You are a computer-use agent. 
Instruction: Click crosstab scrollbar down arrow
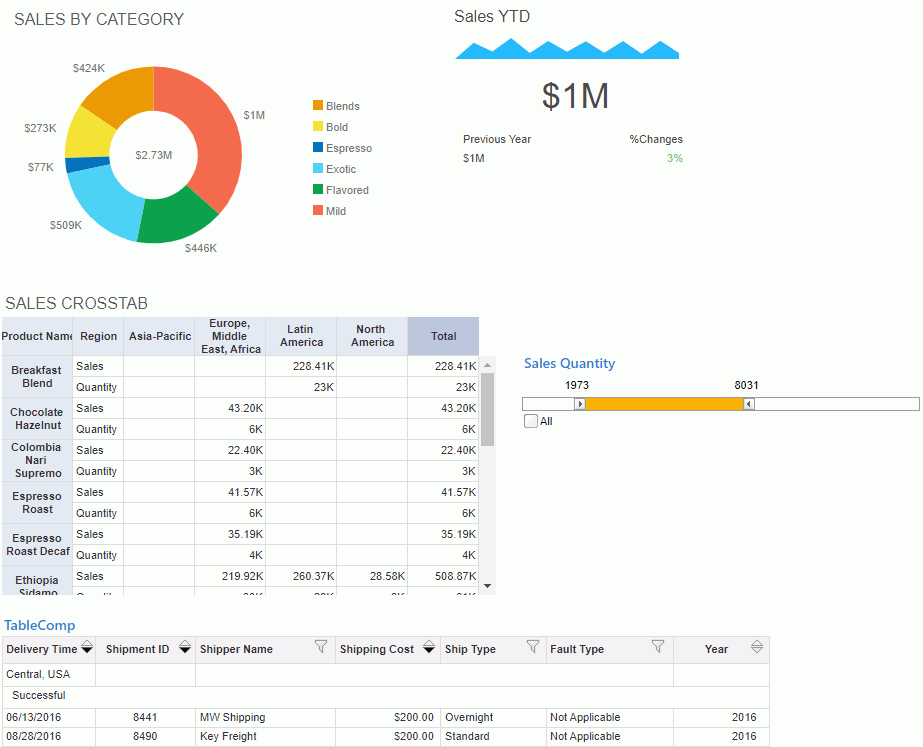coord(488,585)
